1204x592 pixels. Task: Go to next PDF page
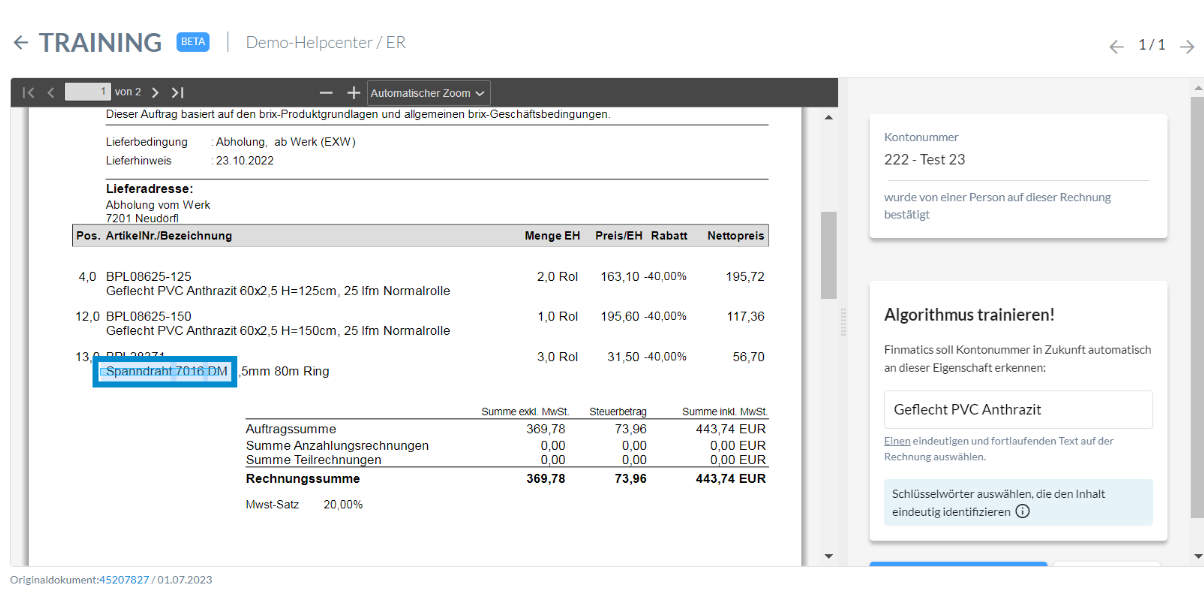(x=155, y=92)
